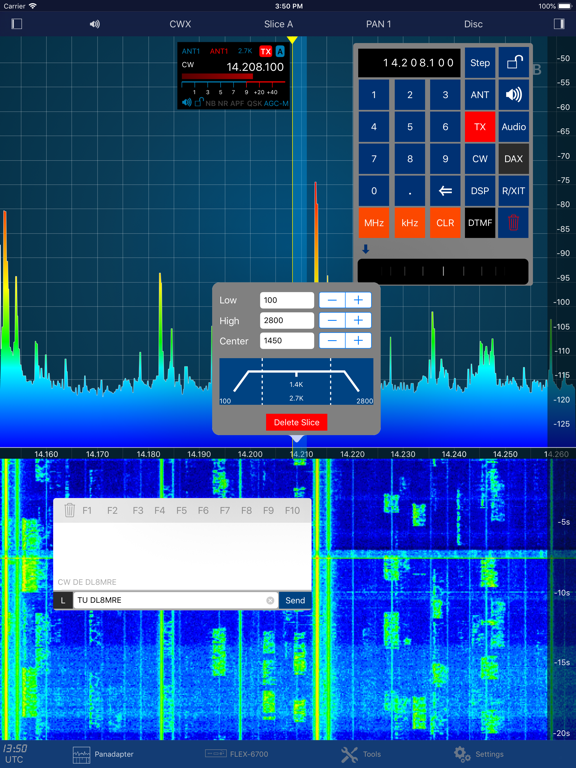Decrease the High filter value
576x768 pixels.
point(332,320)
